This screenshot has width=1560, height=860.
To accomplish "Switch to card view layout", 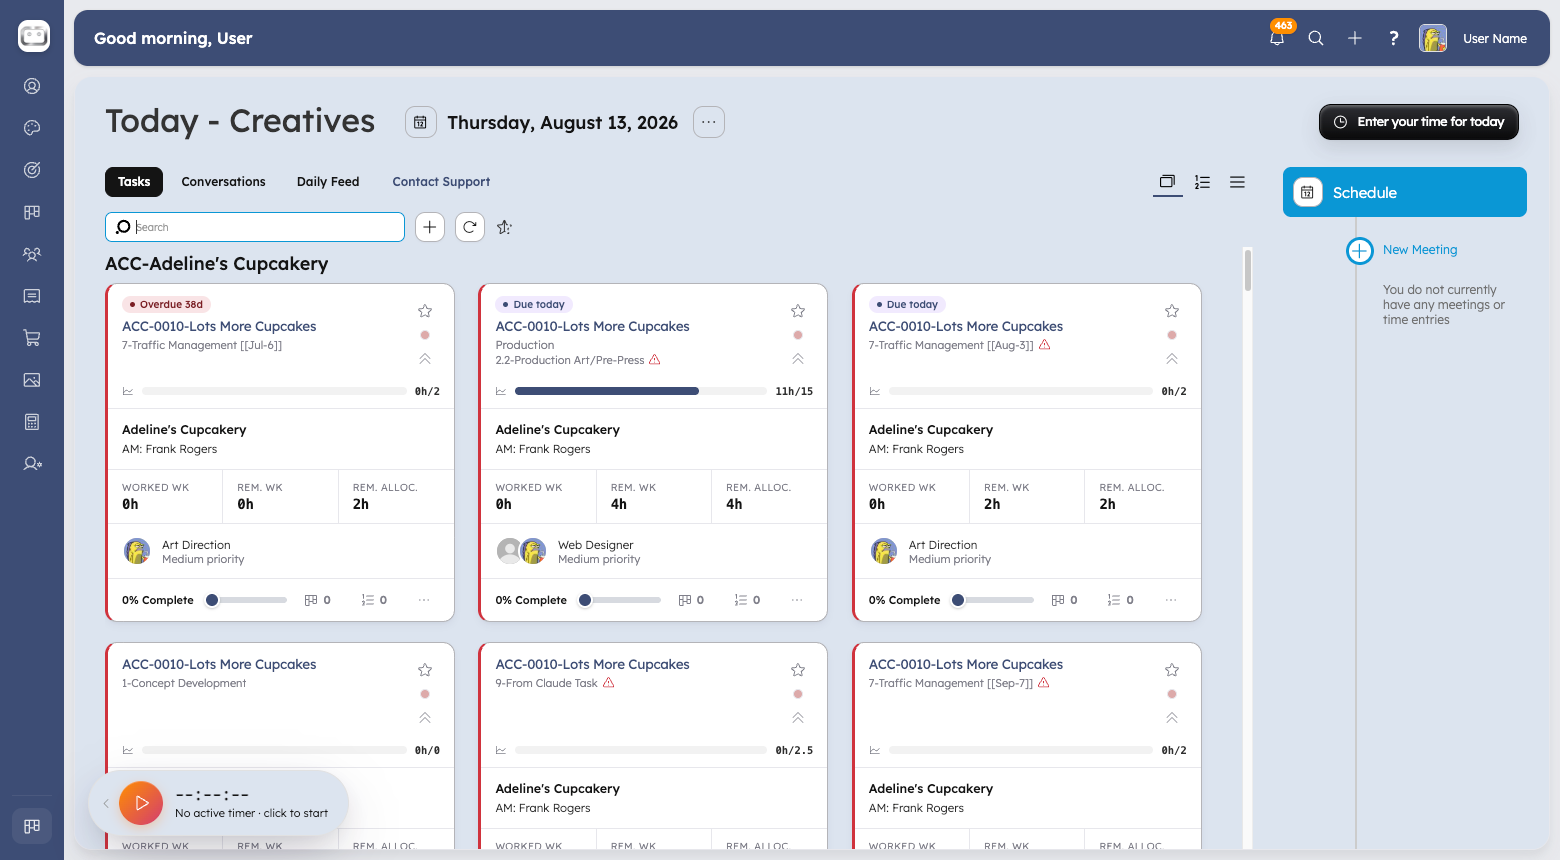I will click(x=1167, y=182).
